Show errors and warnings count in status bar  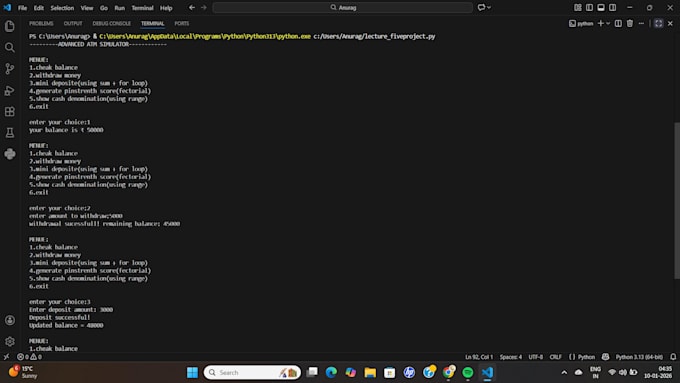coord(29,357)
